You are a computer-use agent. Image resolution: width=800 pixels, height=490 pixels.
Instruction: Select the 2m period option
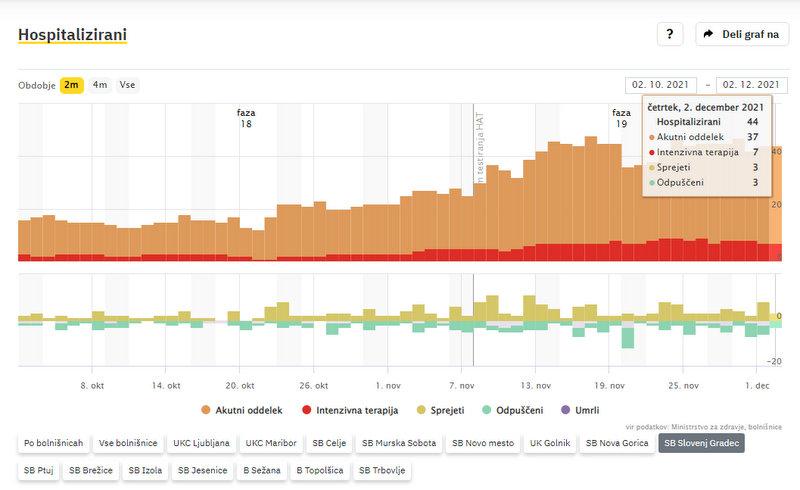[72, 85]
